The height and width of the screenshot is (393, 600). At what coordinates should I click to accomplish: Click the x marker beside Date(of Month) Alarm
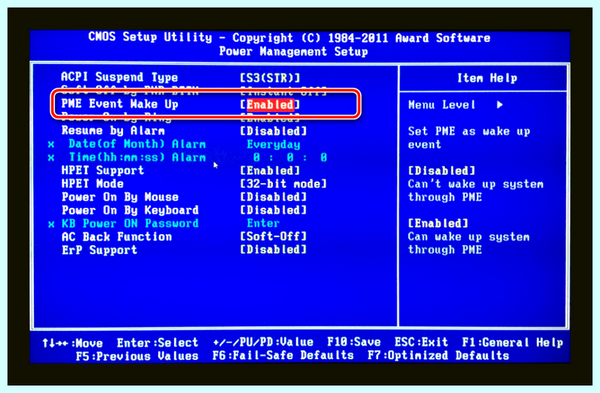click(x=51, y=145)
